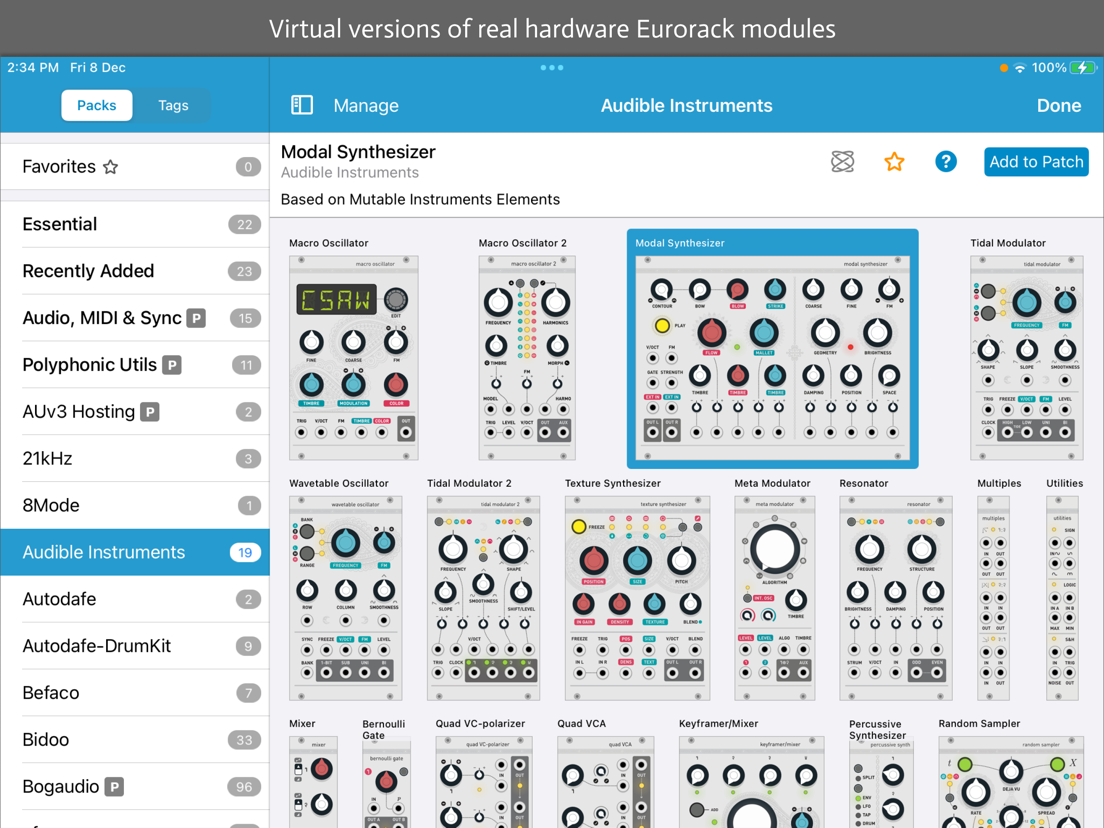Open the Polyphonic Utils pack

coord(134,365)
